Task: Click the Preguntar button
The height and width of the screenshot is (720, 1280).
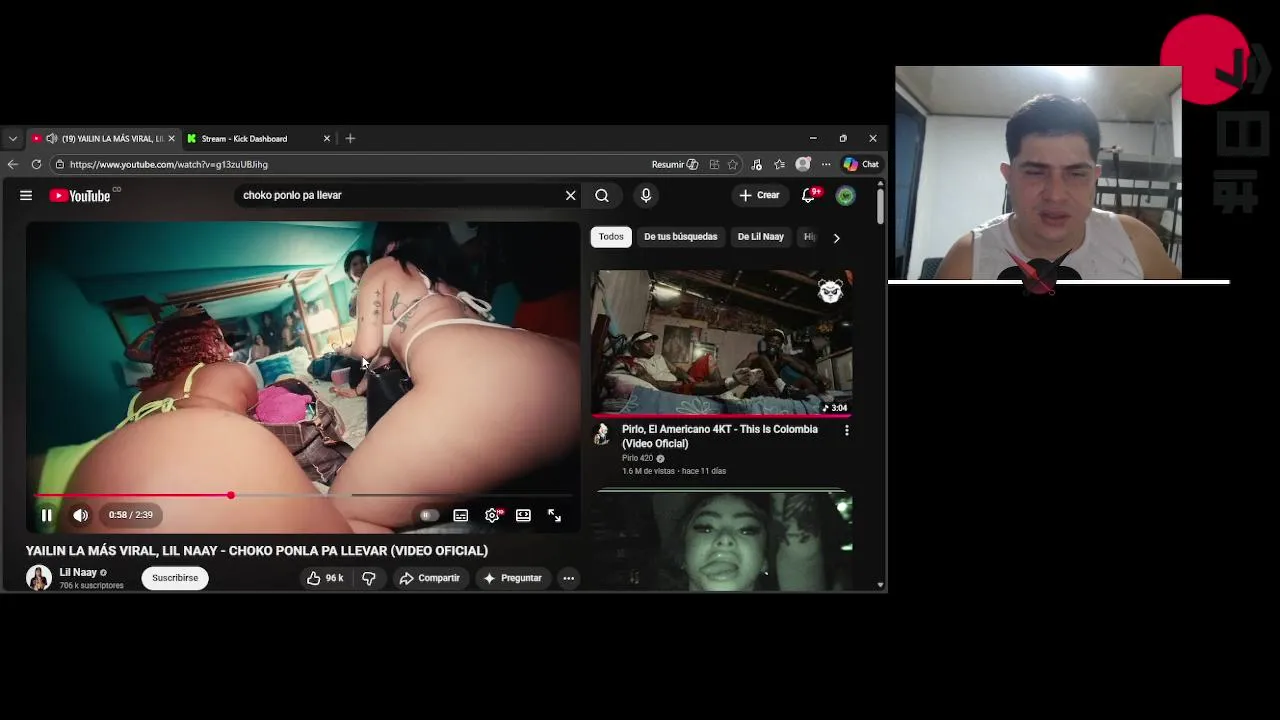Action: [512, 578]
